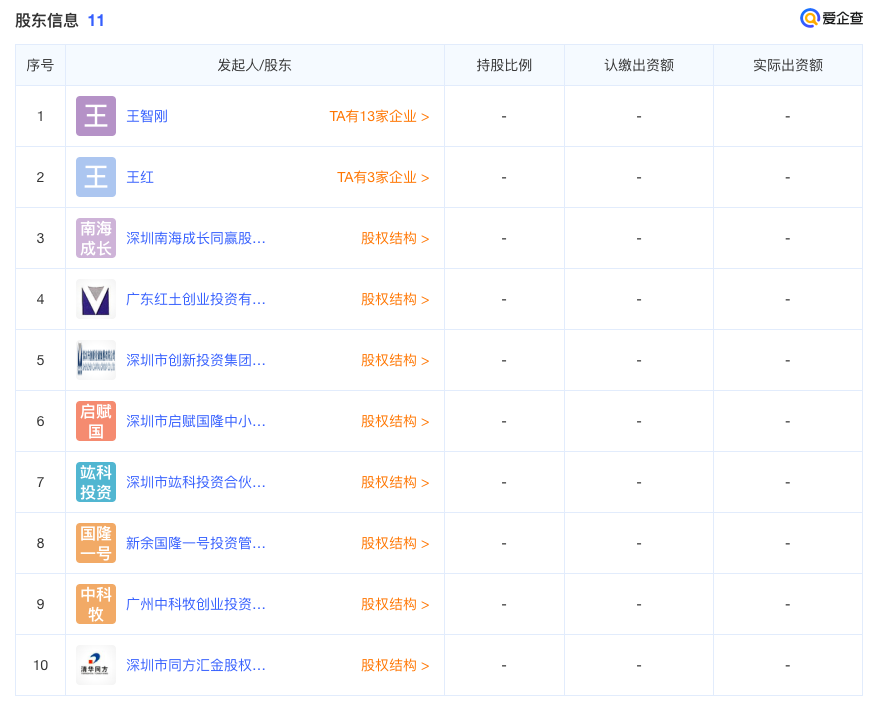Viewport: 875px width, 702px height.
Task: Click the 股东信息 section heading
Action: coord(45,20)
